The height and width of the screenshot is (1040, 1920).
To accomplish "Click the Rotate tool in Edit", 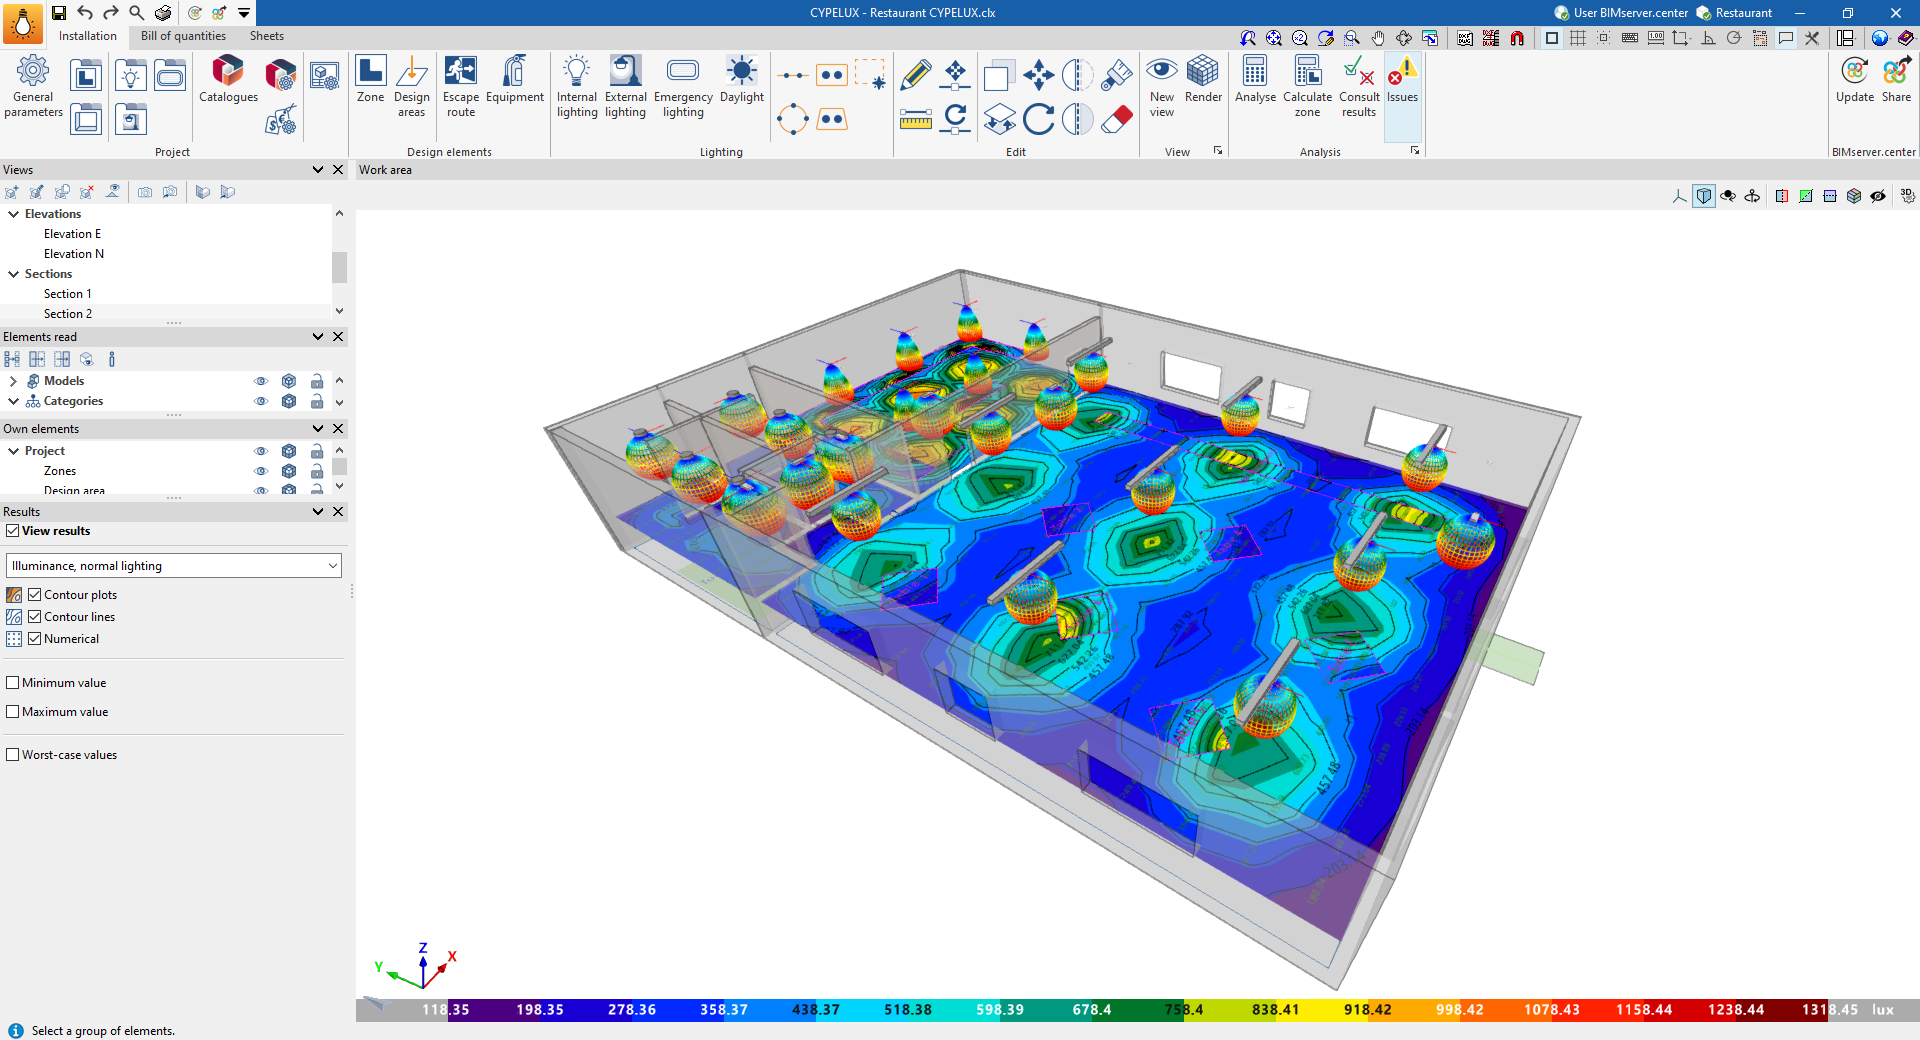I will 1038,118.
